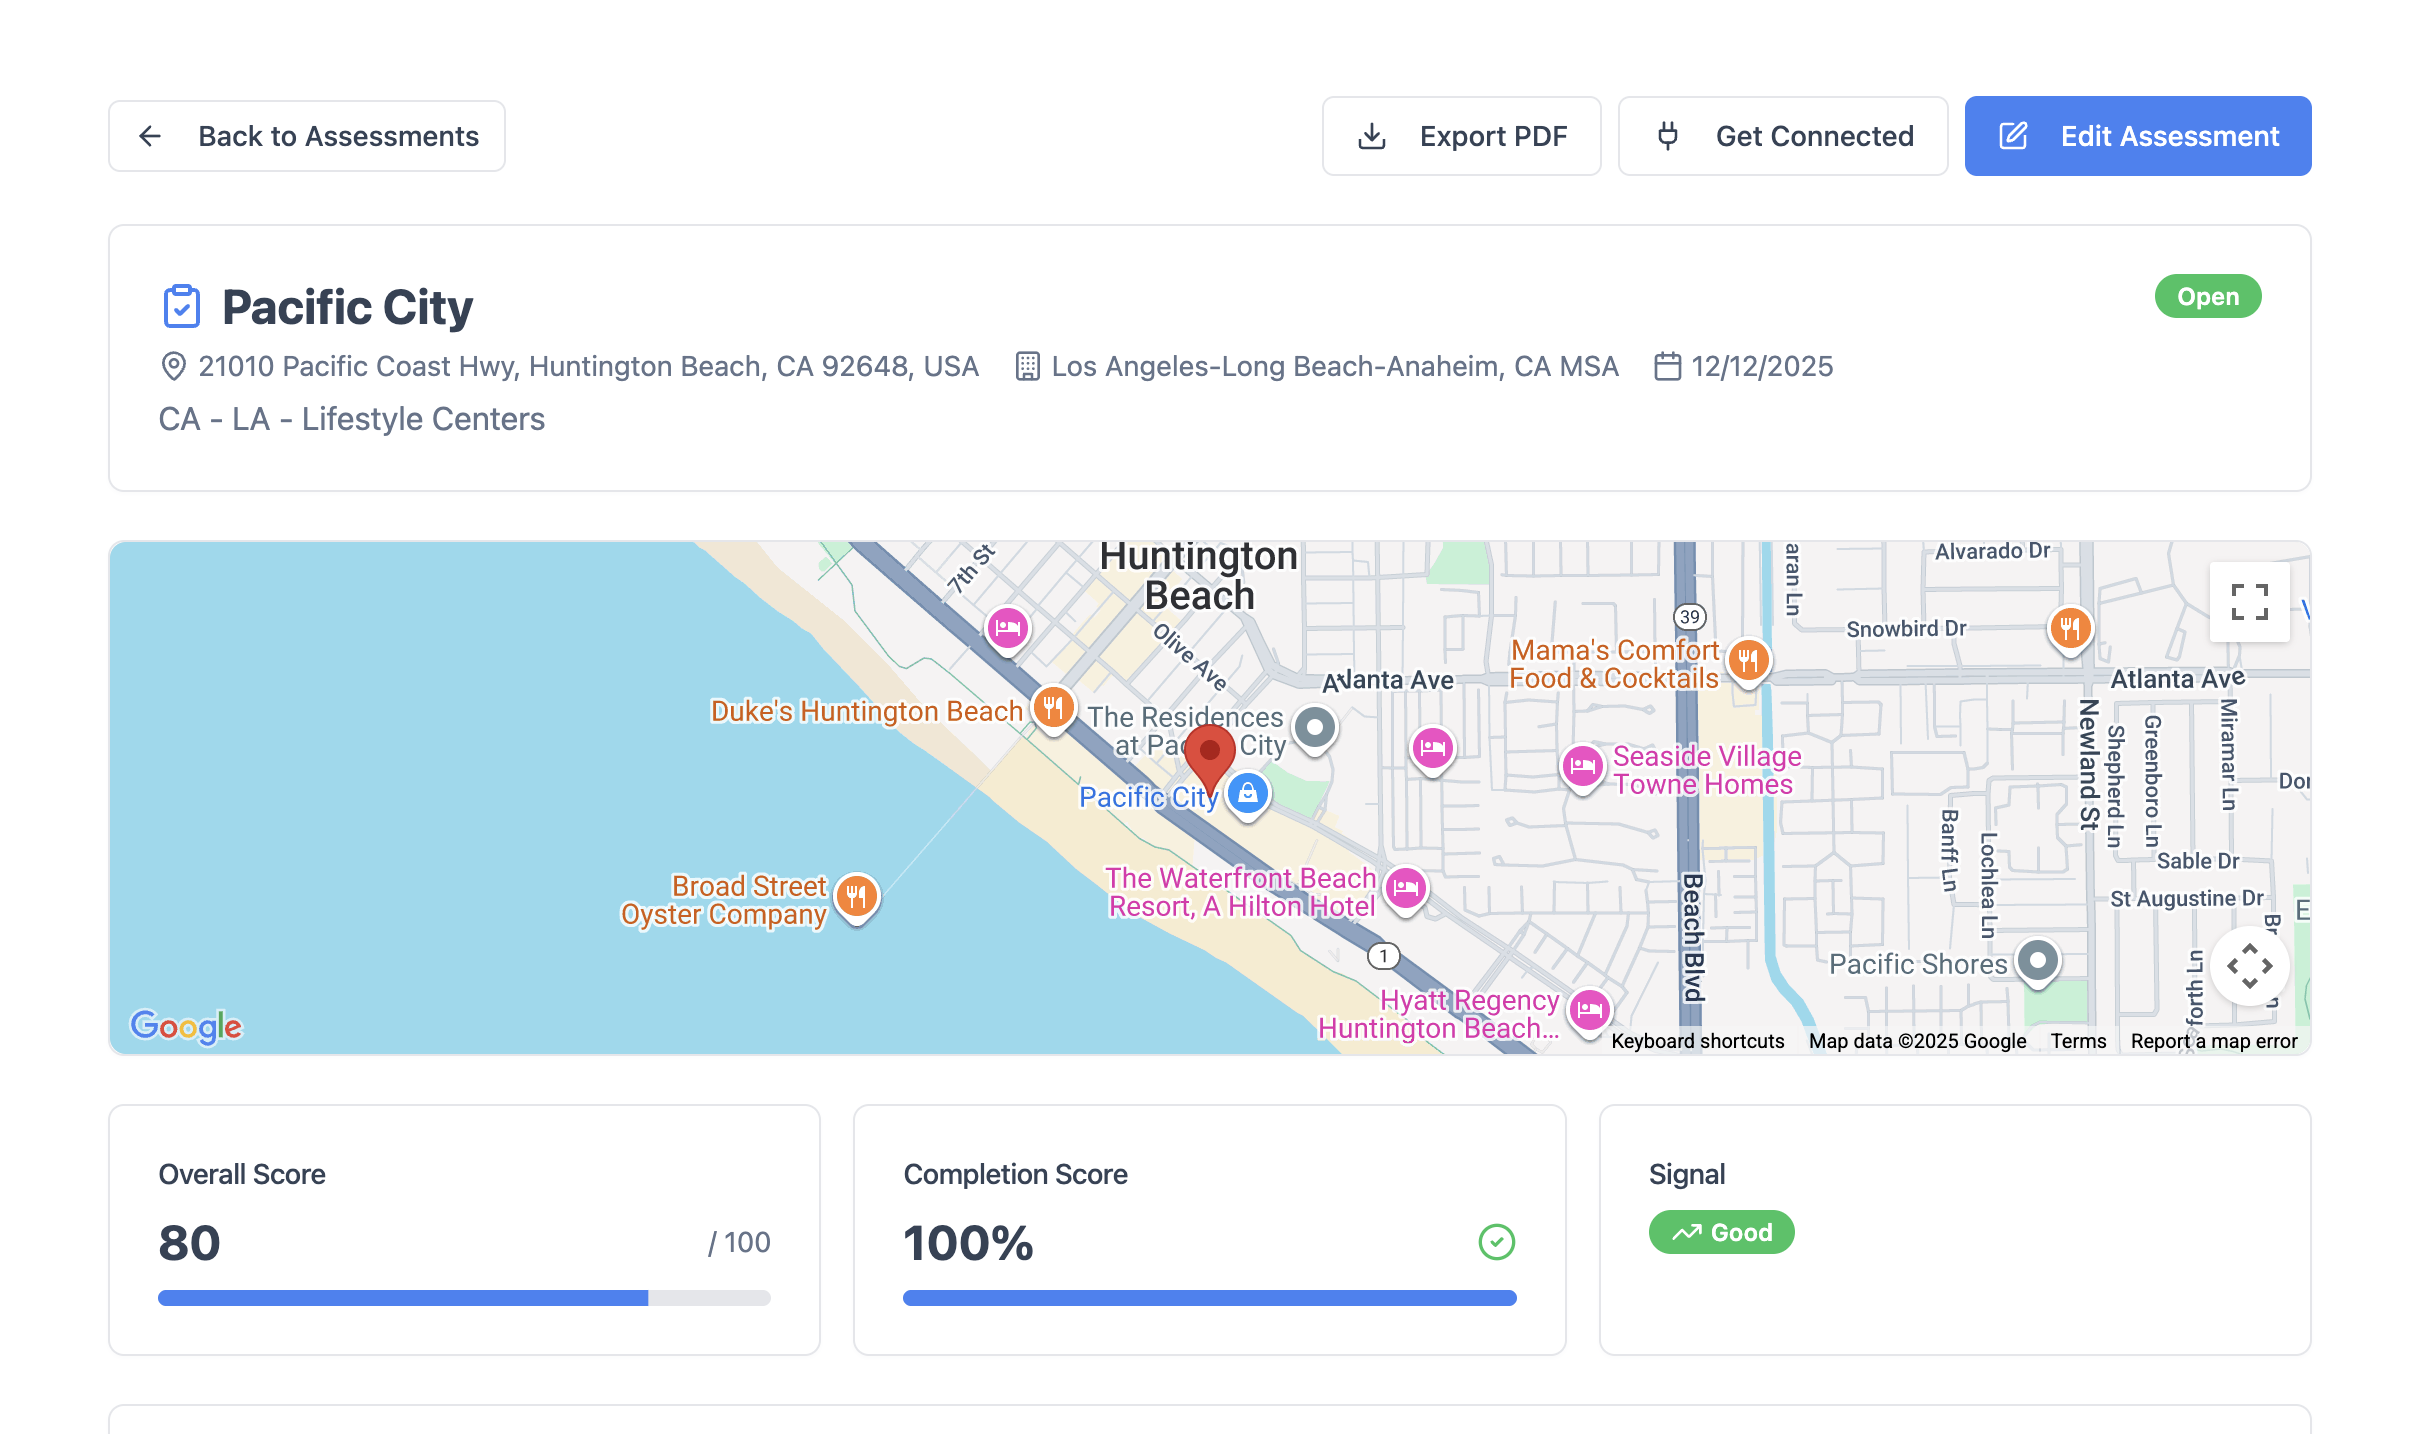Click the Overall Score progress bar
This screenshot has width=2412, height=1434.
(464, 1298)
